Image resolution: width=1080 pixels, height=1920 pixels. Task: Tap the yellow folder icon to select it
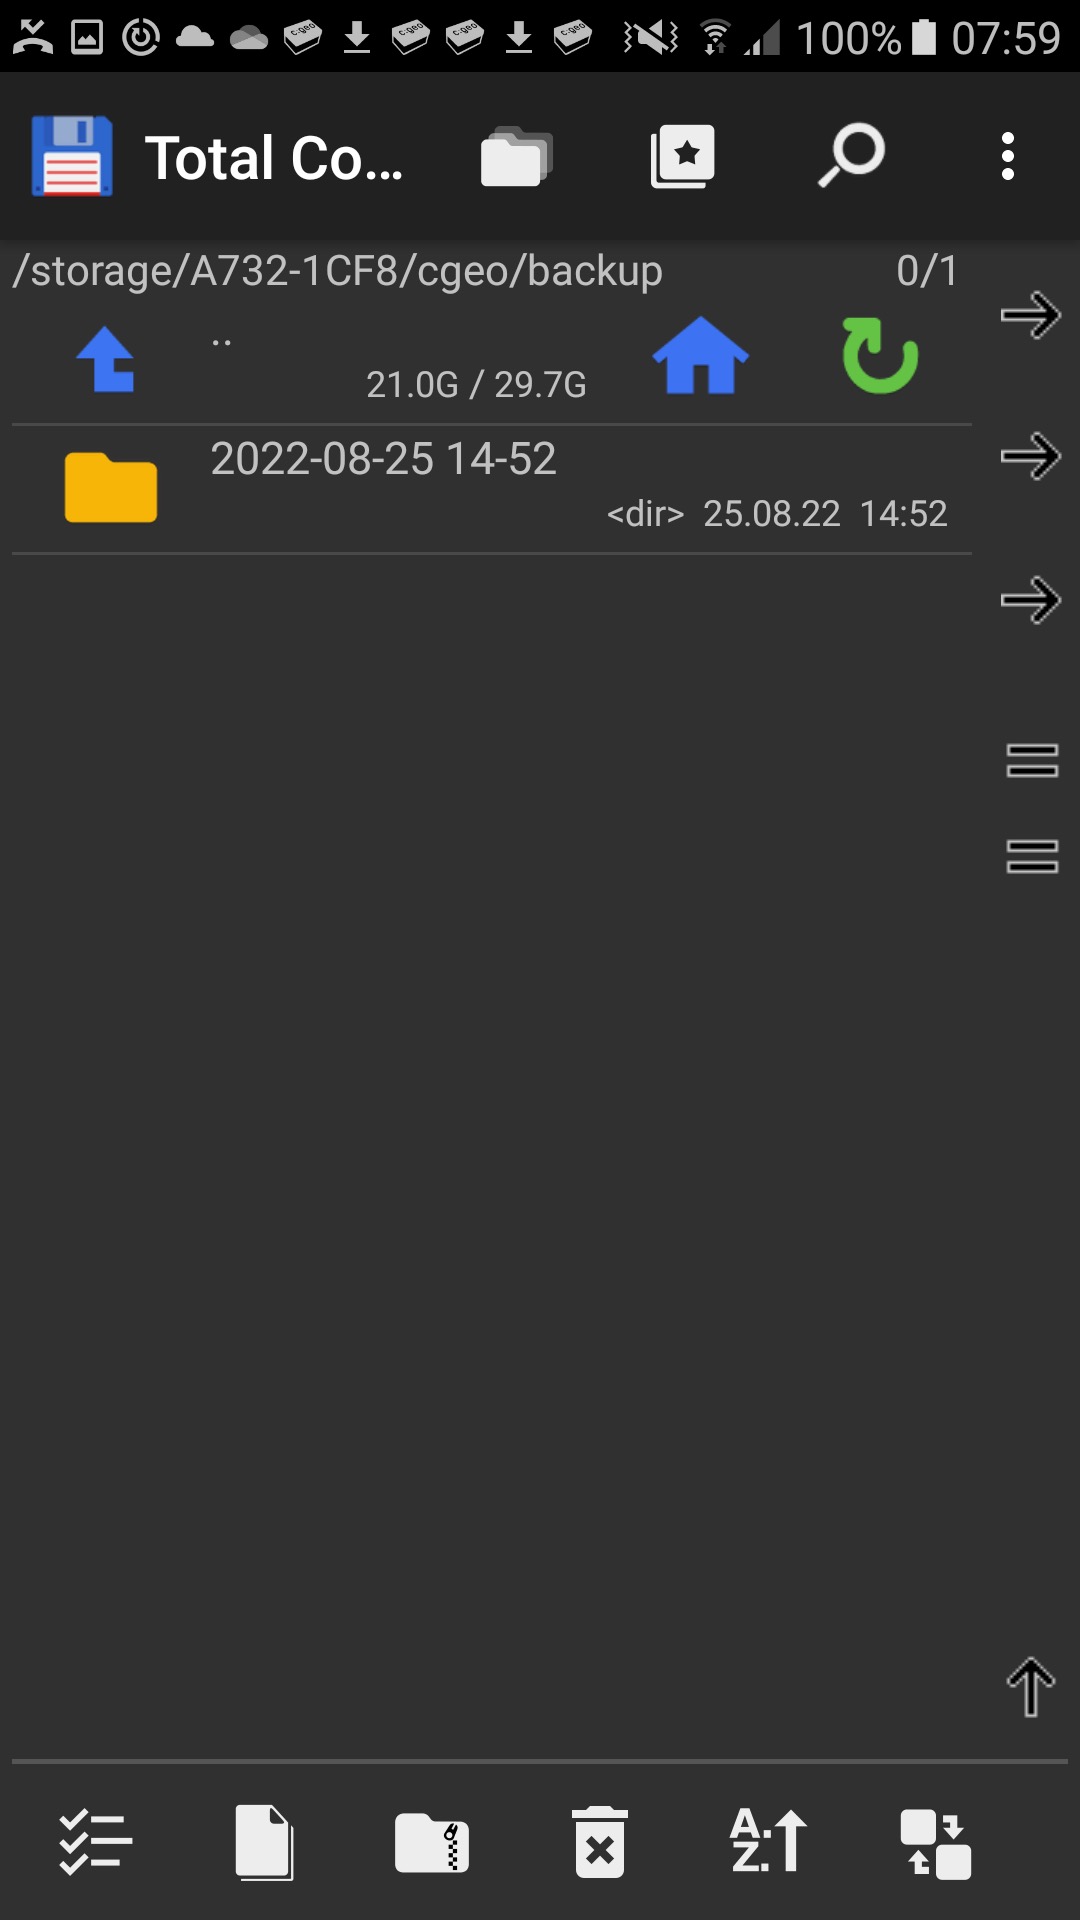pos(111,487)
